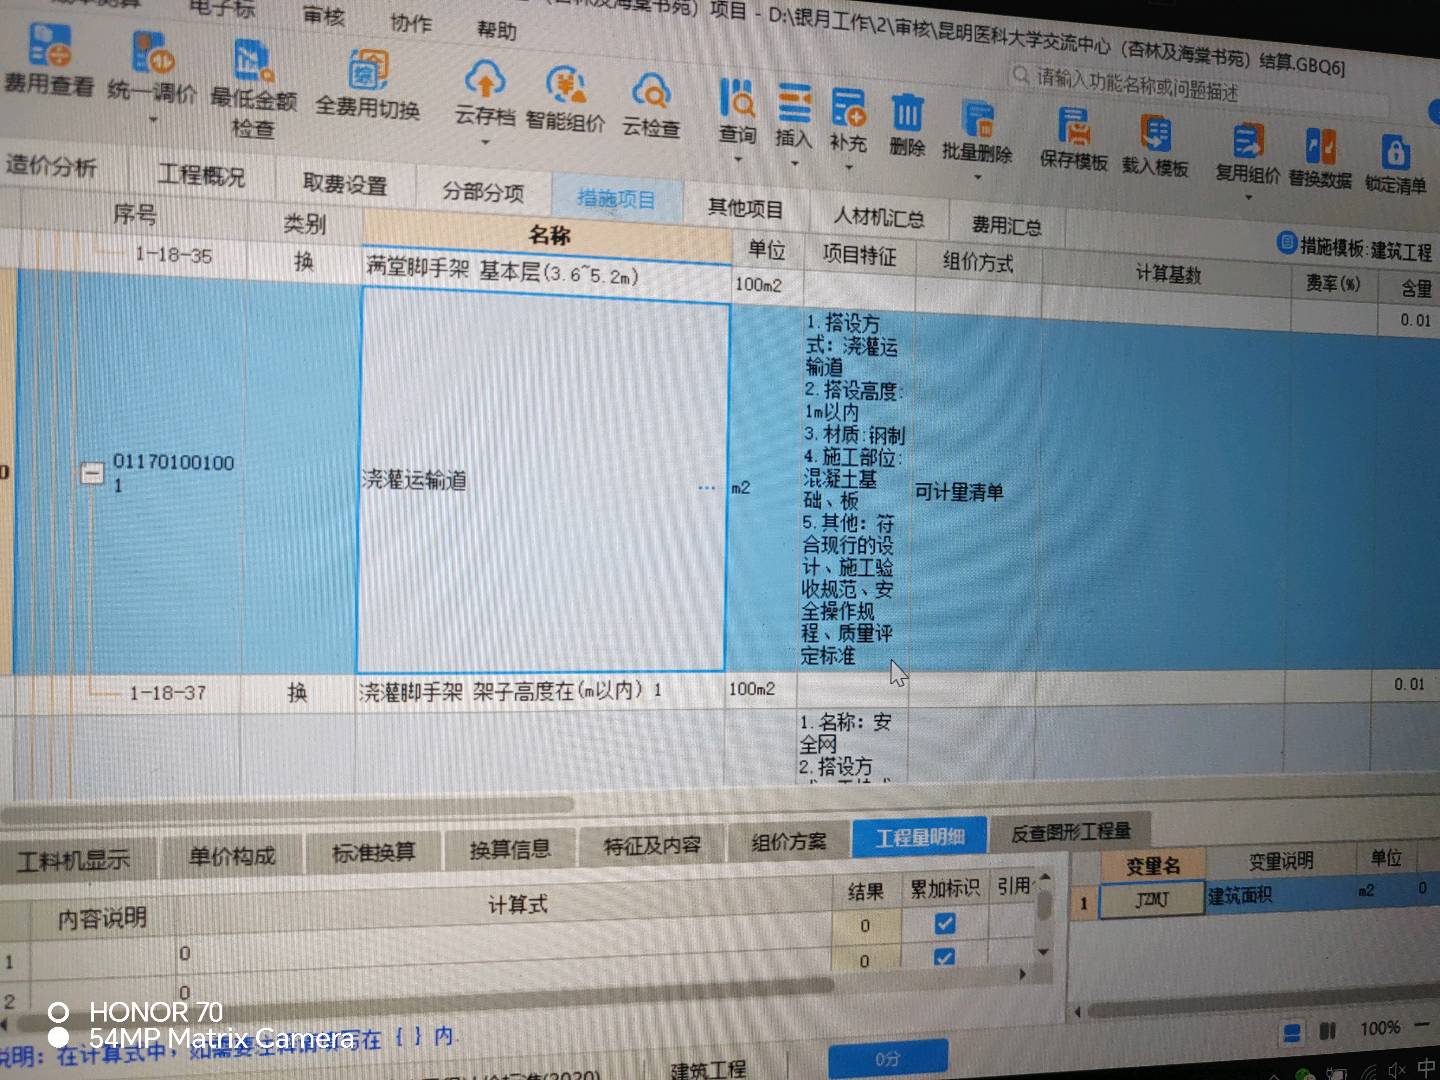
Task: Click the 替换数据 icon
Action: tap(1320, 146)
